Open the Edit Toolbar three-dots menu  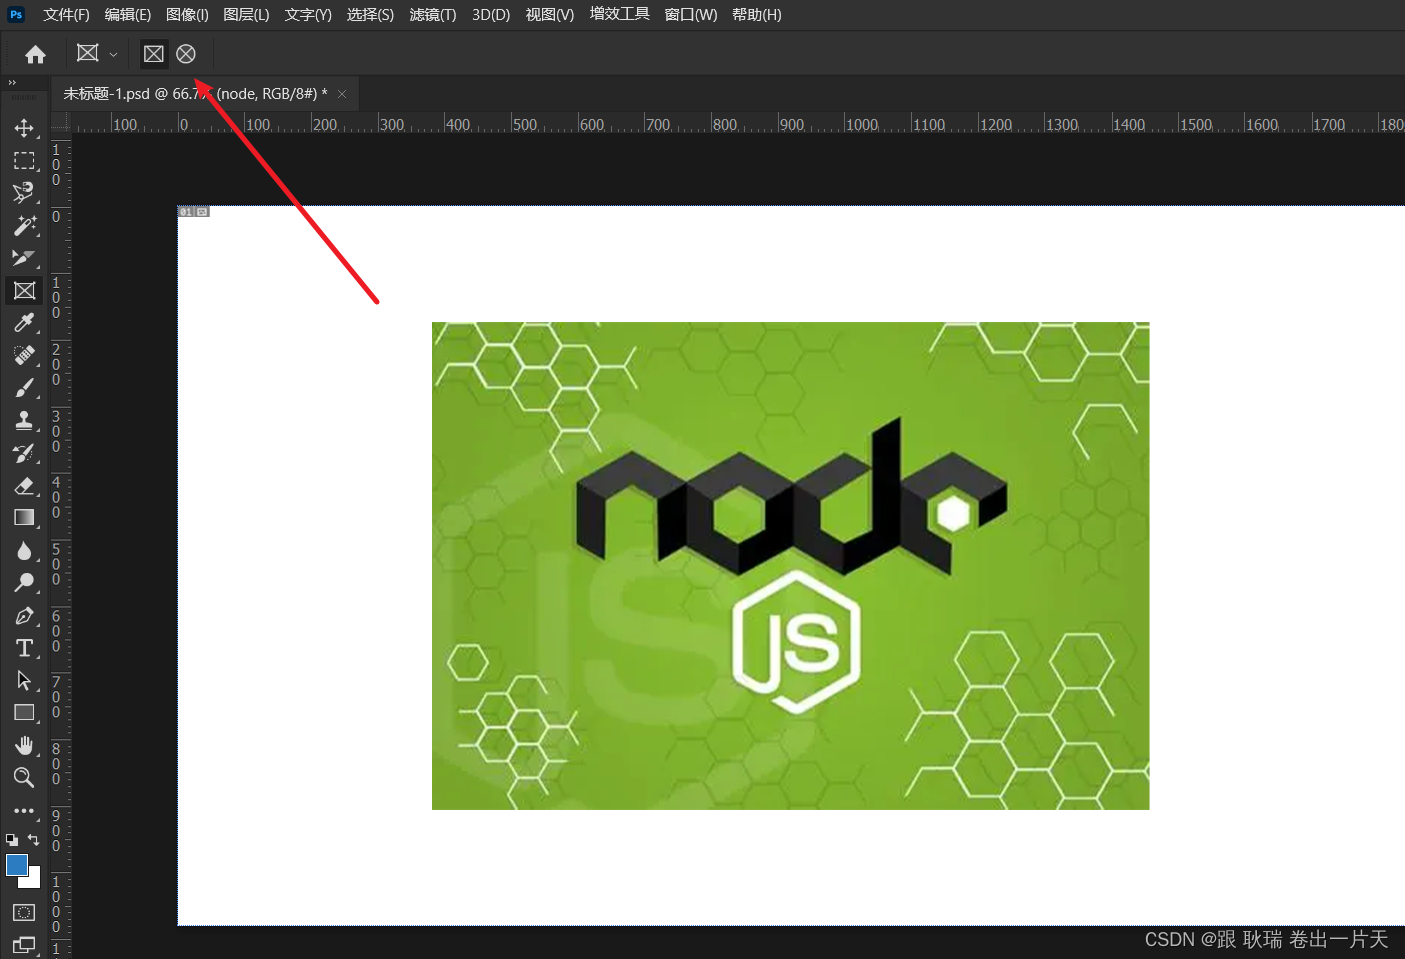24,811
